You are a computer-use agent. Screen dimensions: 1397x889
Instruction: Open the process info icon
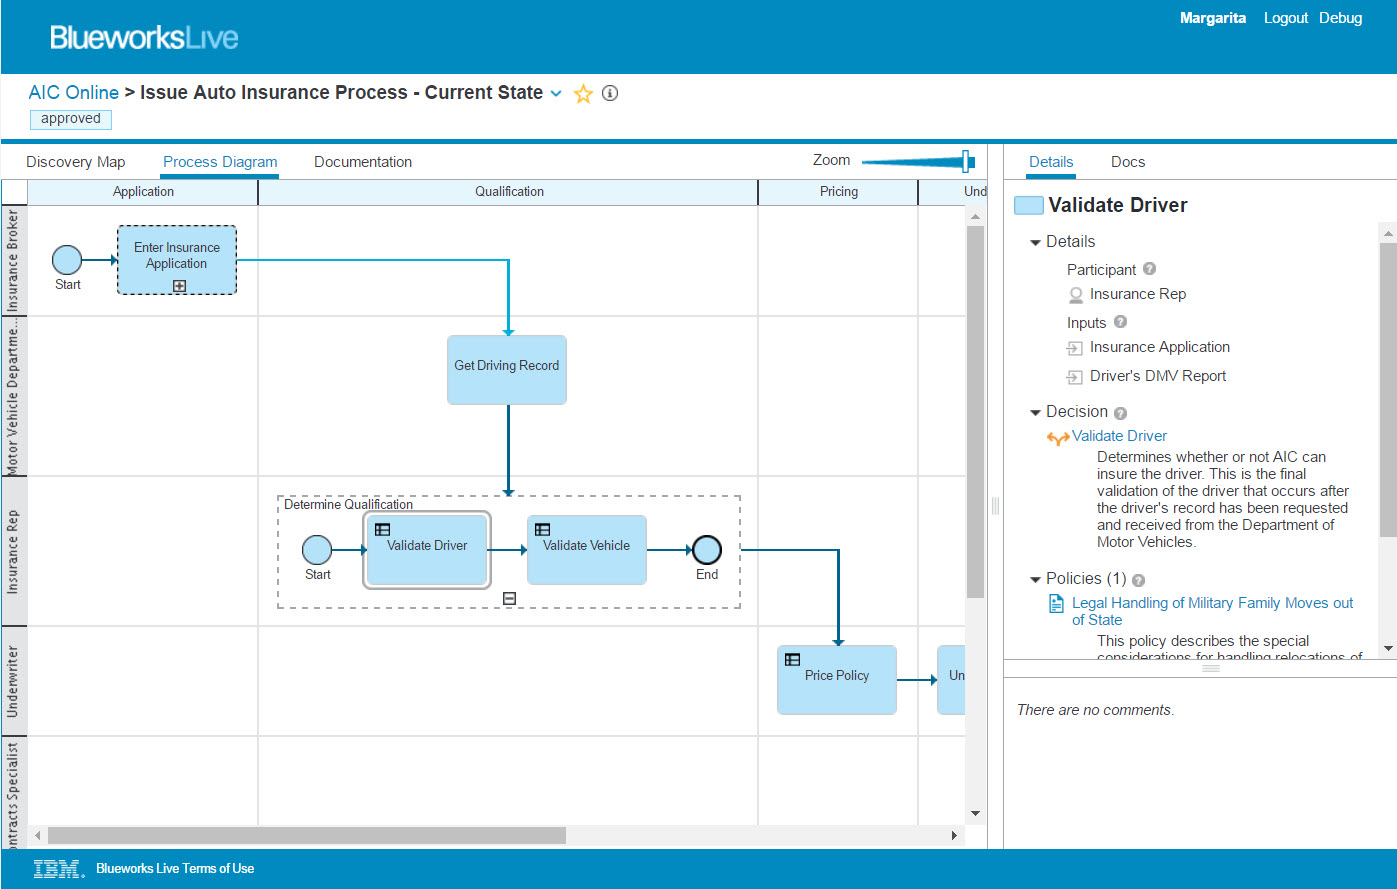[610, 93]
